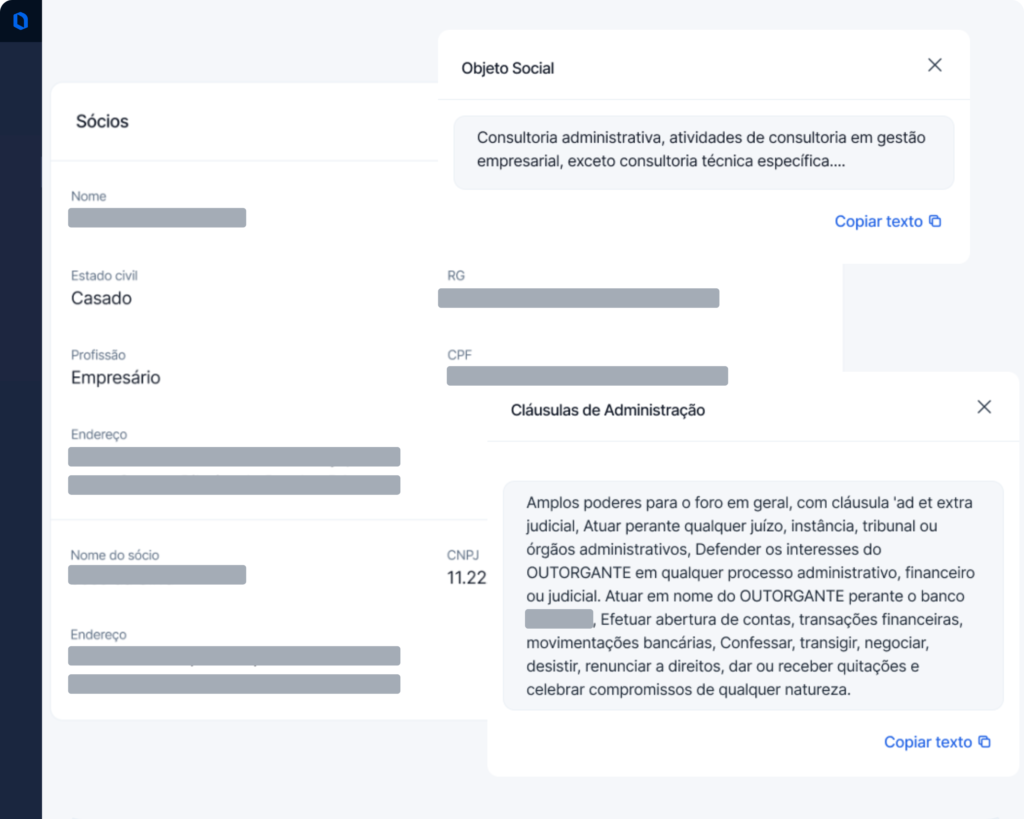Click the Profissão label

tap(98, 355)
